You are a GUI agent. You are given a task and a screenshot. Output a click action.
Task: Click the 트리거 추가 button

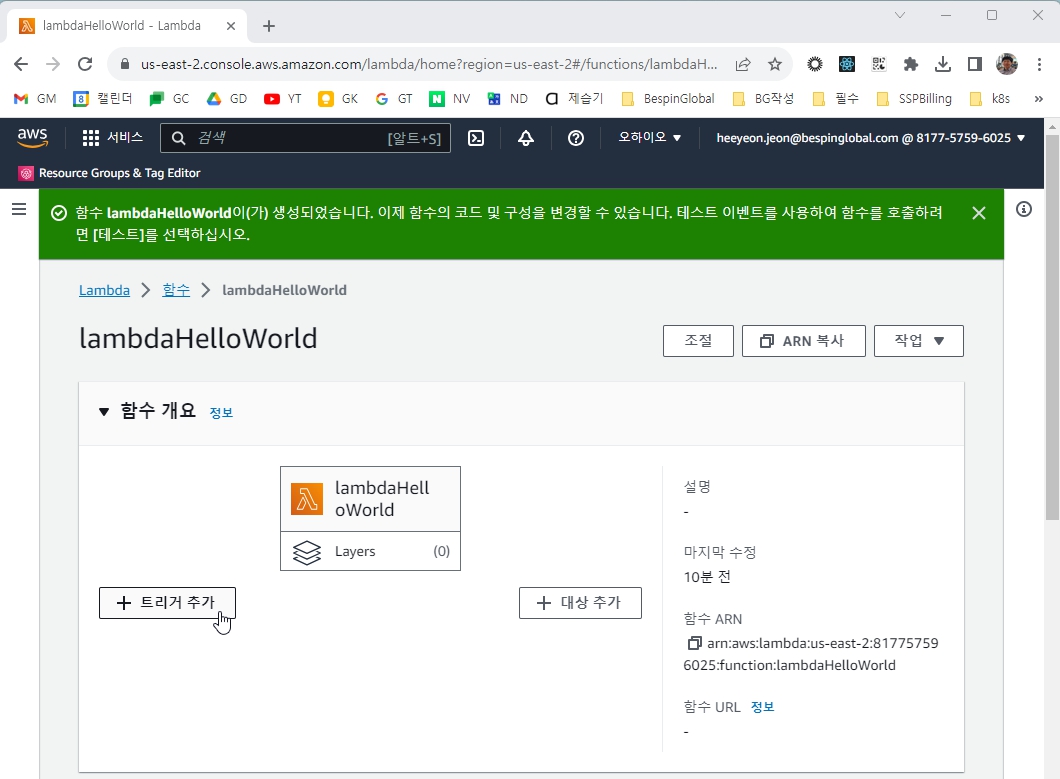pyautogui.click(x=167, y=603)
